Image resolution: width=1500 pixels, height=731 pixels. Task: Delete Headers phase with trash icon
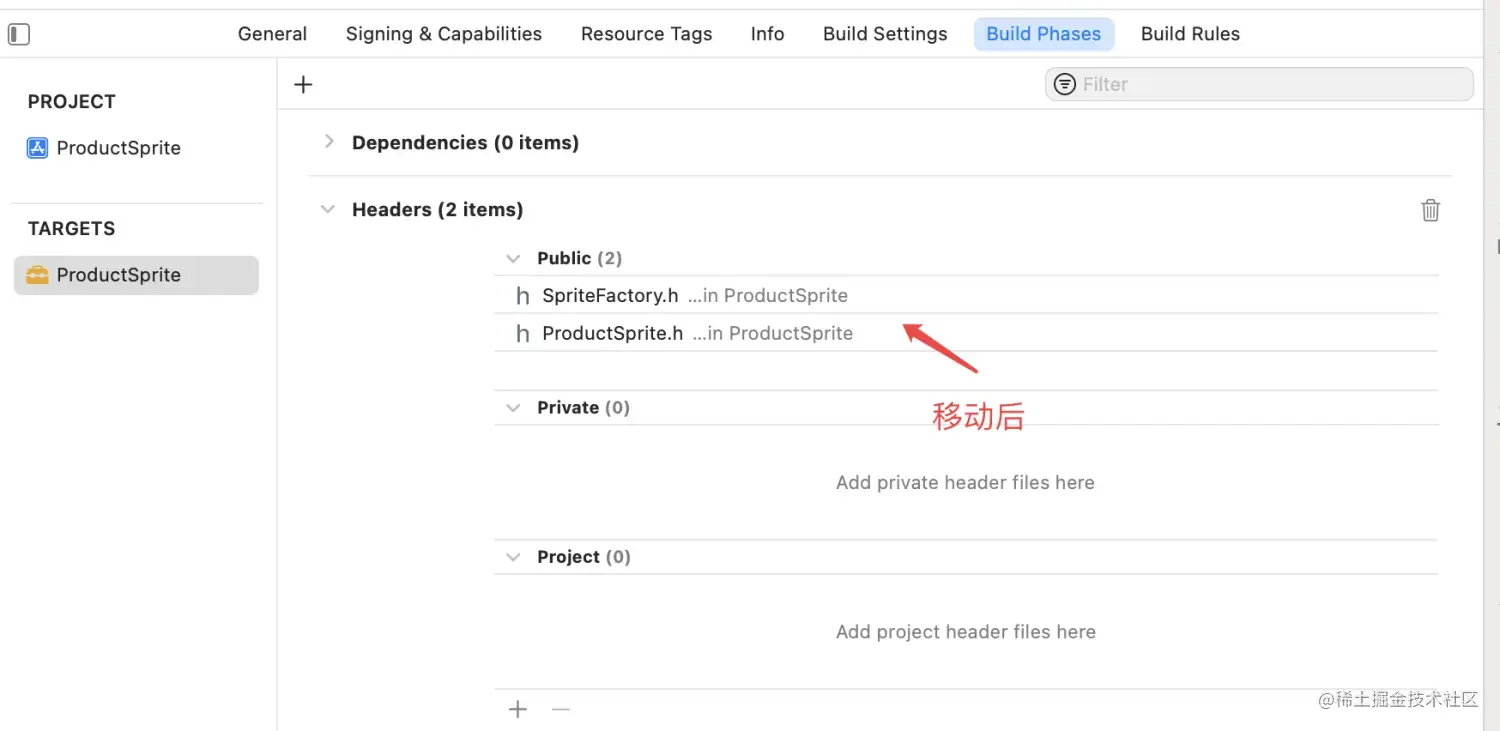pos(1431,210)
